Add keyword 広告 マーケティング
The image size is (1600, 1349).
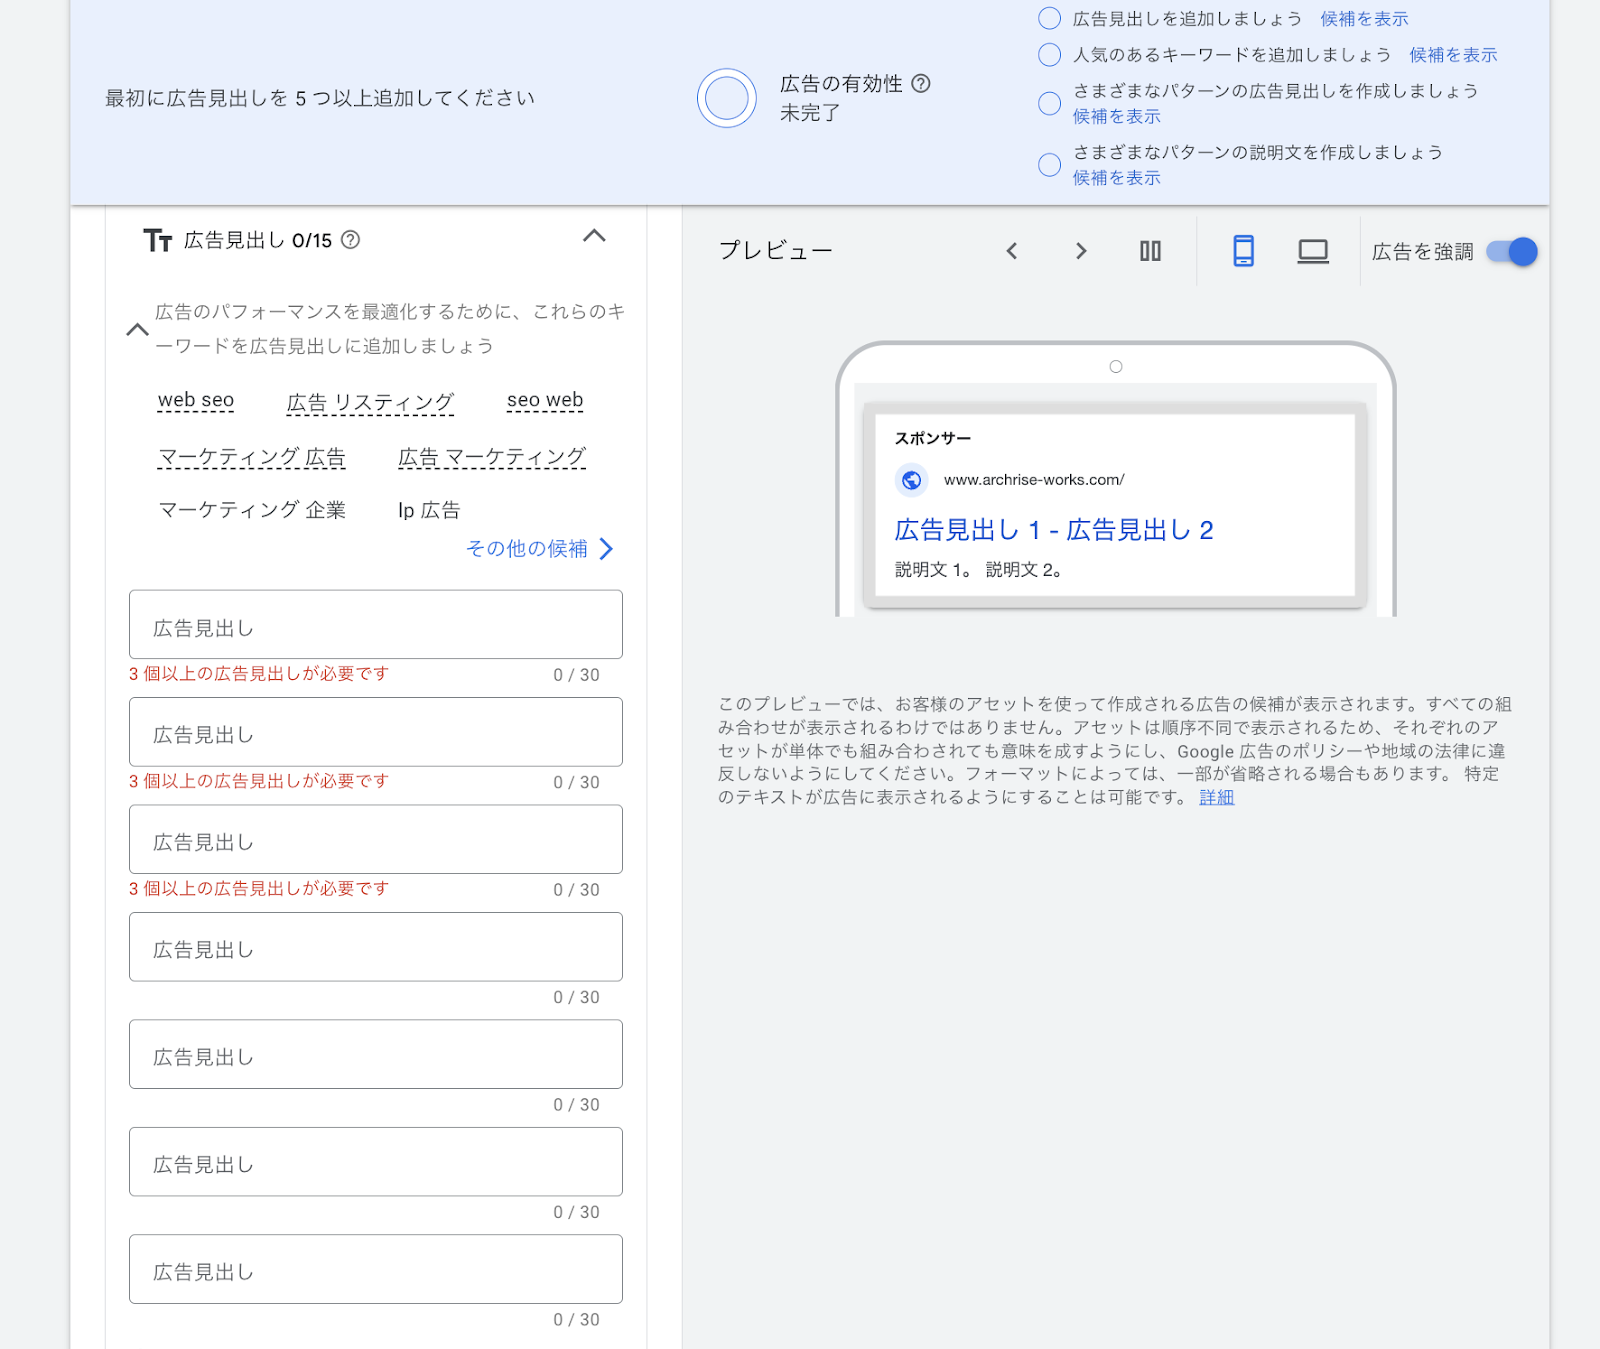pyautogui.click(x=492, y=457)
